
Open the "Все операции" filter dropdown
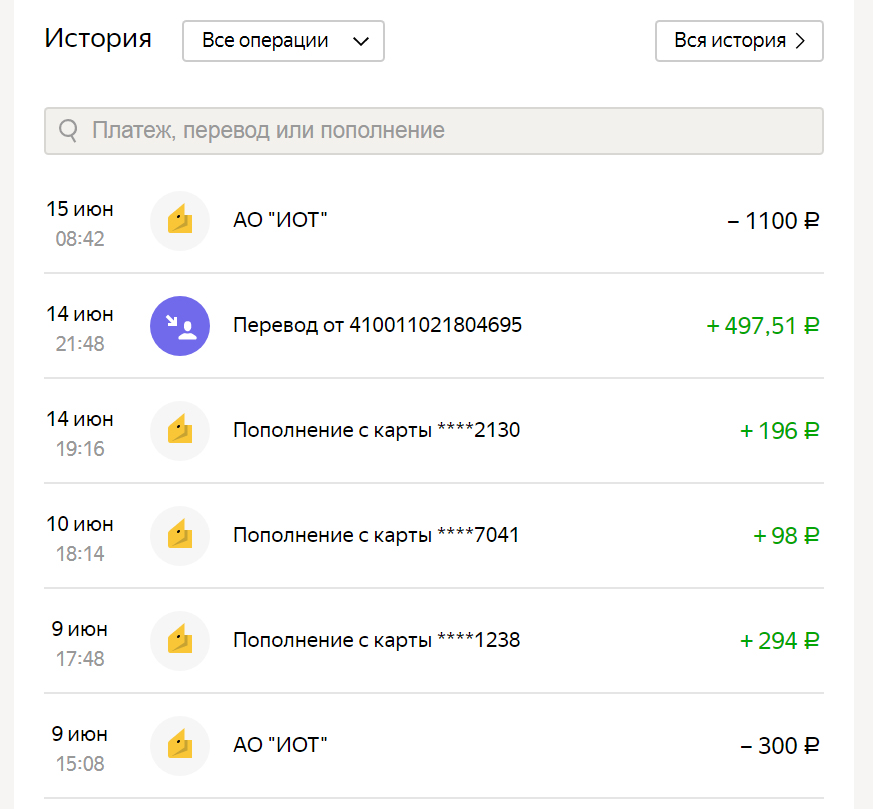click(283, 41)
